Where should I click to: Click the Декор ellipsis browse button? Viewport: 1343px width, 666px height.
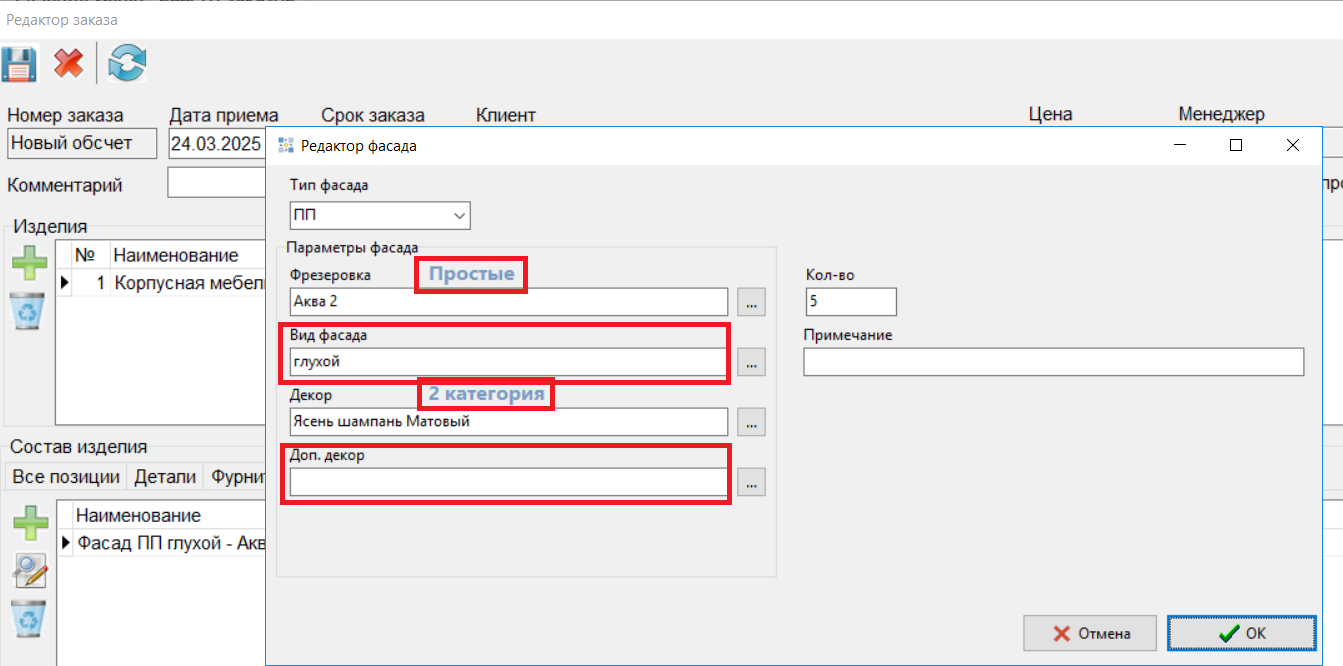pos(751,422)
